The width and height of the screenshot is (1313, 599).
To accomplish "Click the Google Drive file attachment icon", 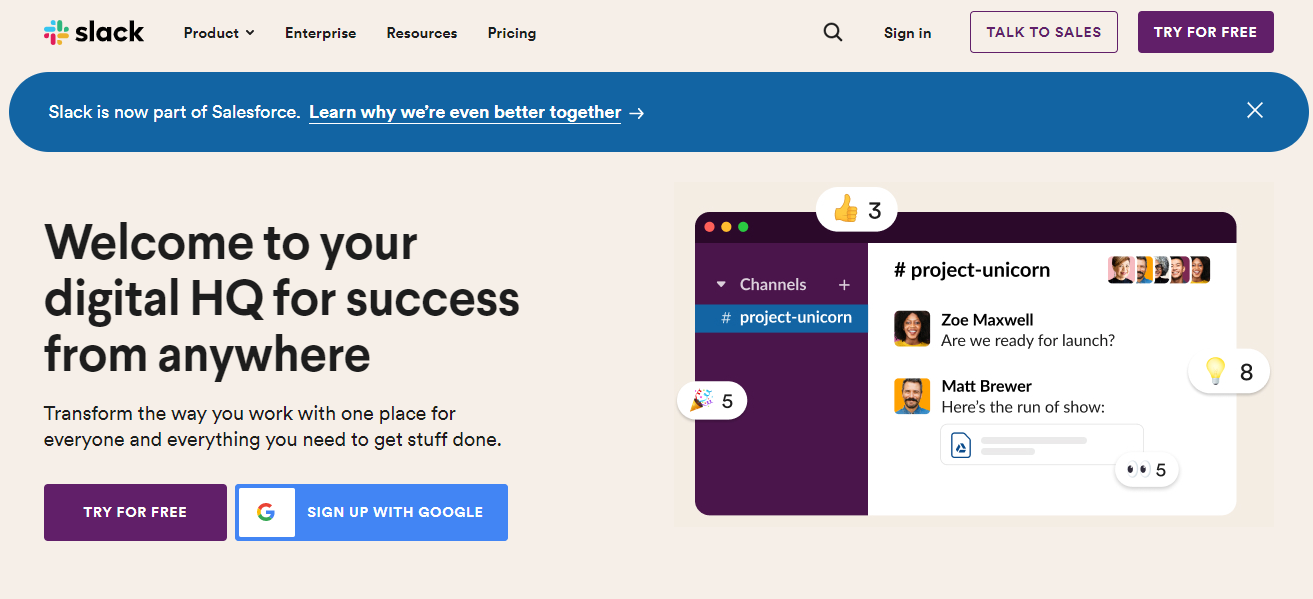I will click(961, 445).
